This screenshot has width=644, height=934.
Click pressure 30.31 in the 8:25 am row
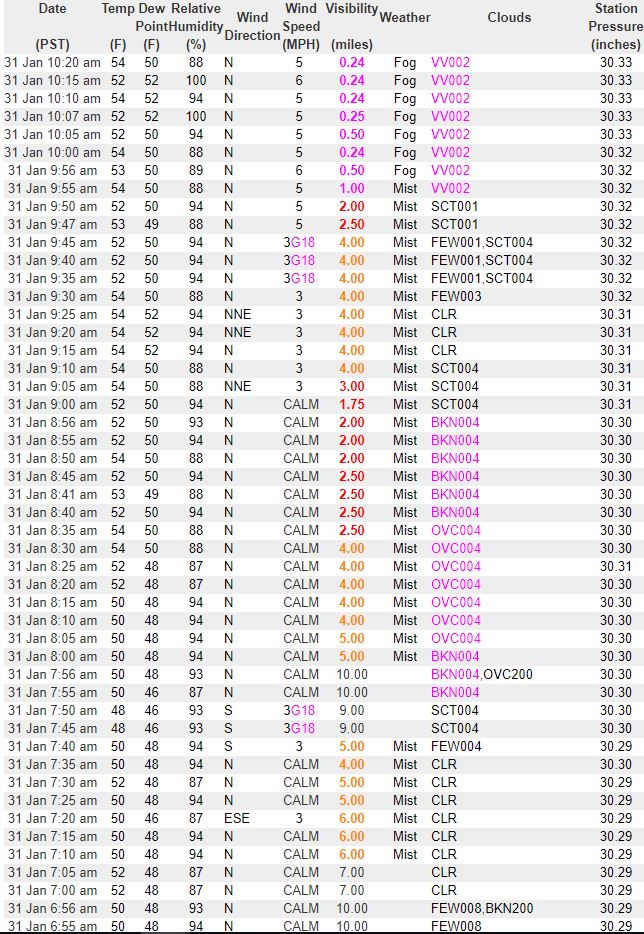[616, 566]
